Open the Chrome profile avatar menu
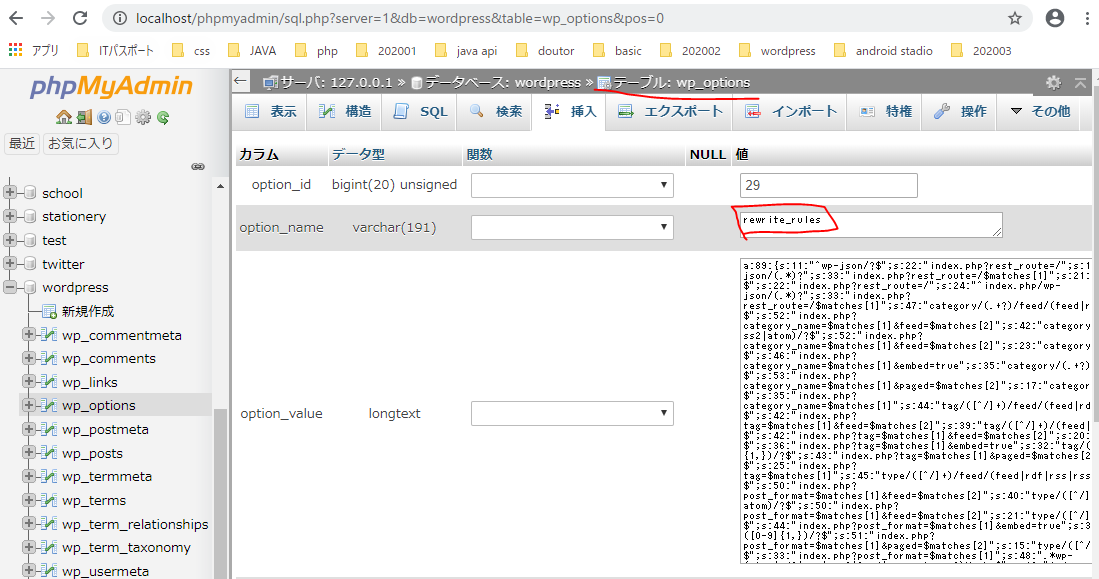Screen dimensions: 1099x579 (x=1054, y=18)
